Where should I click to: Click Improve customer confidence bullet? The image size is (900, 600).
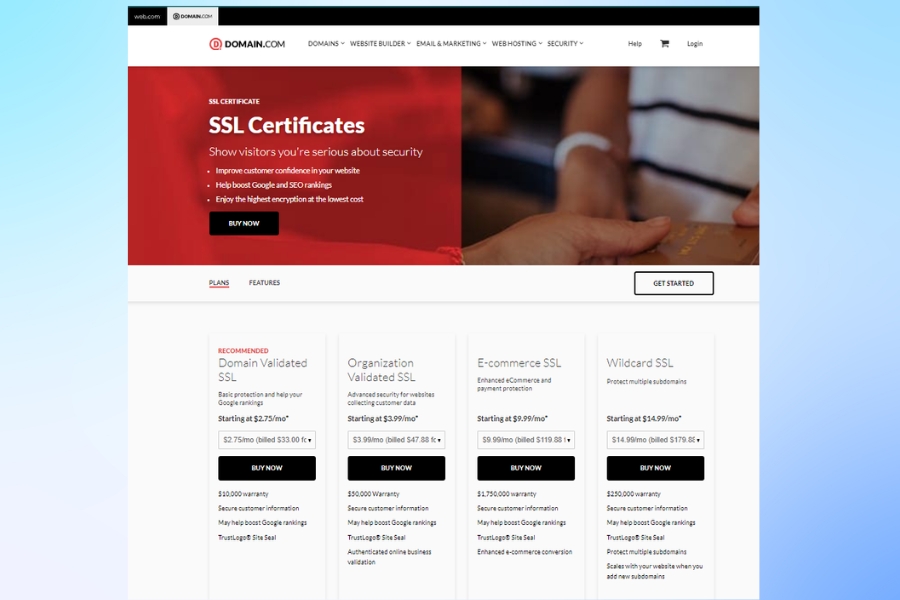tap(288, 171)
